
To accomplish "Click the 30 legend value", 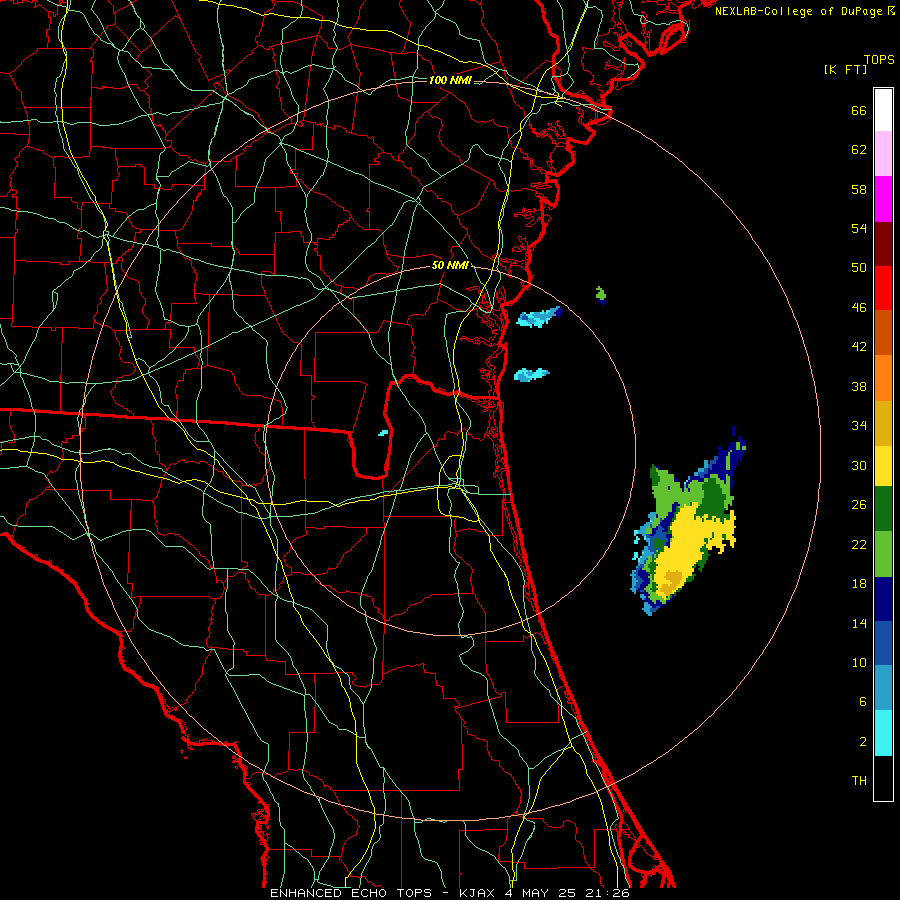I will pos(859,465).
